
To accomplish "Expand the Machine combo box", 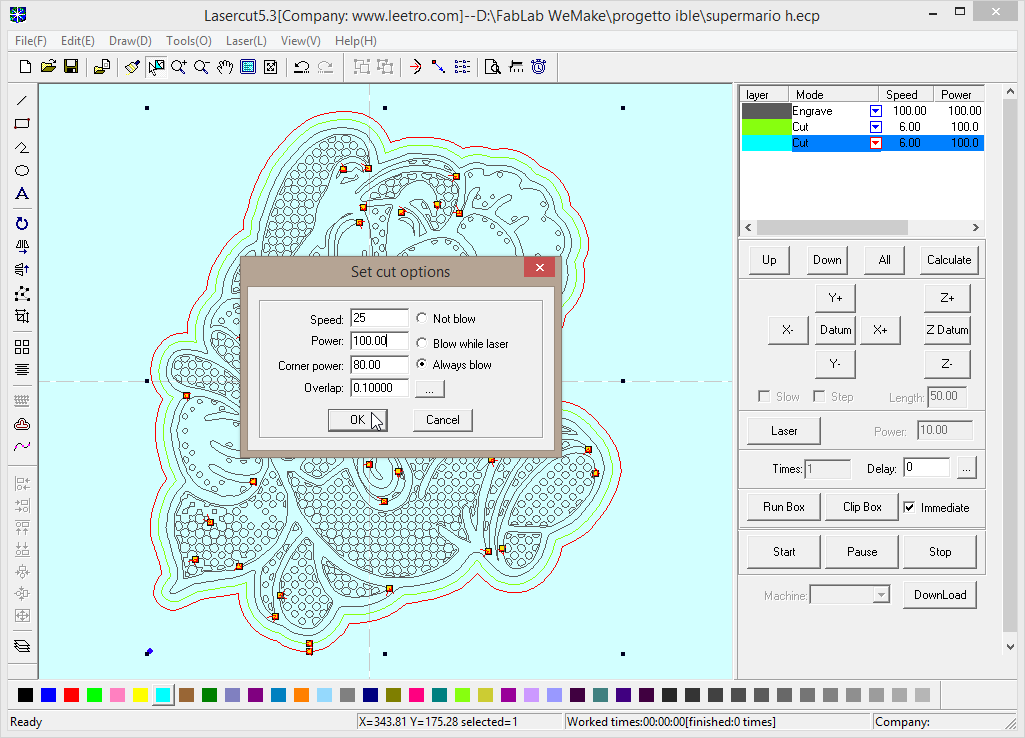I will point(881,595).
